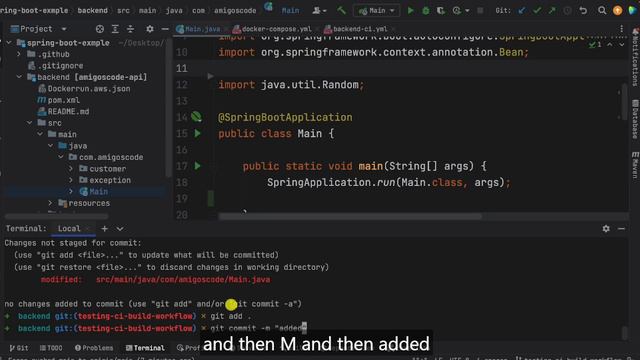Click in terminal command input line
640x360 pixels.
[258, 328]
